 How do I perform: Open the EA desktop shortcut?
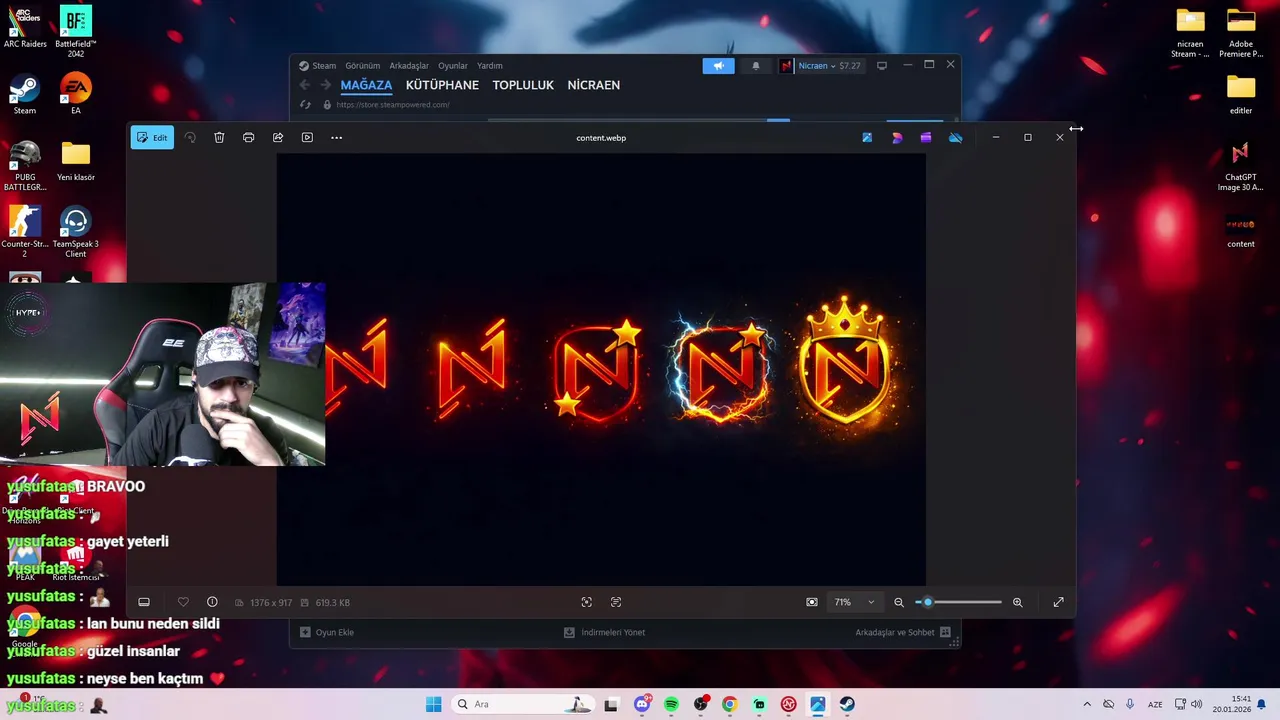76,94
